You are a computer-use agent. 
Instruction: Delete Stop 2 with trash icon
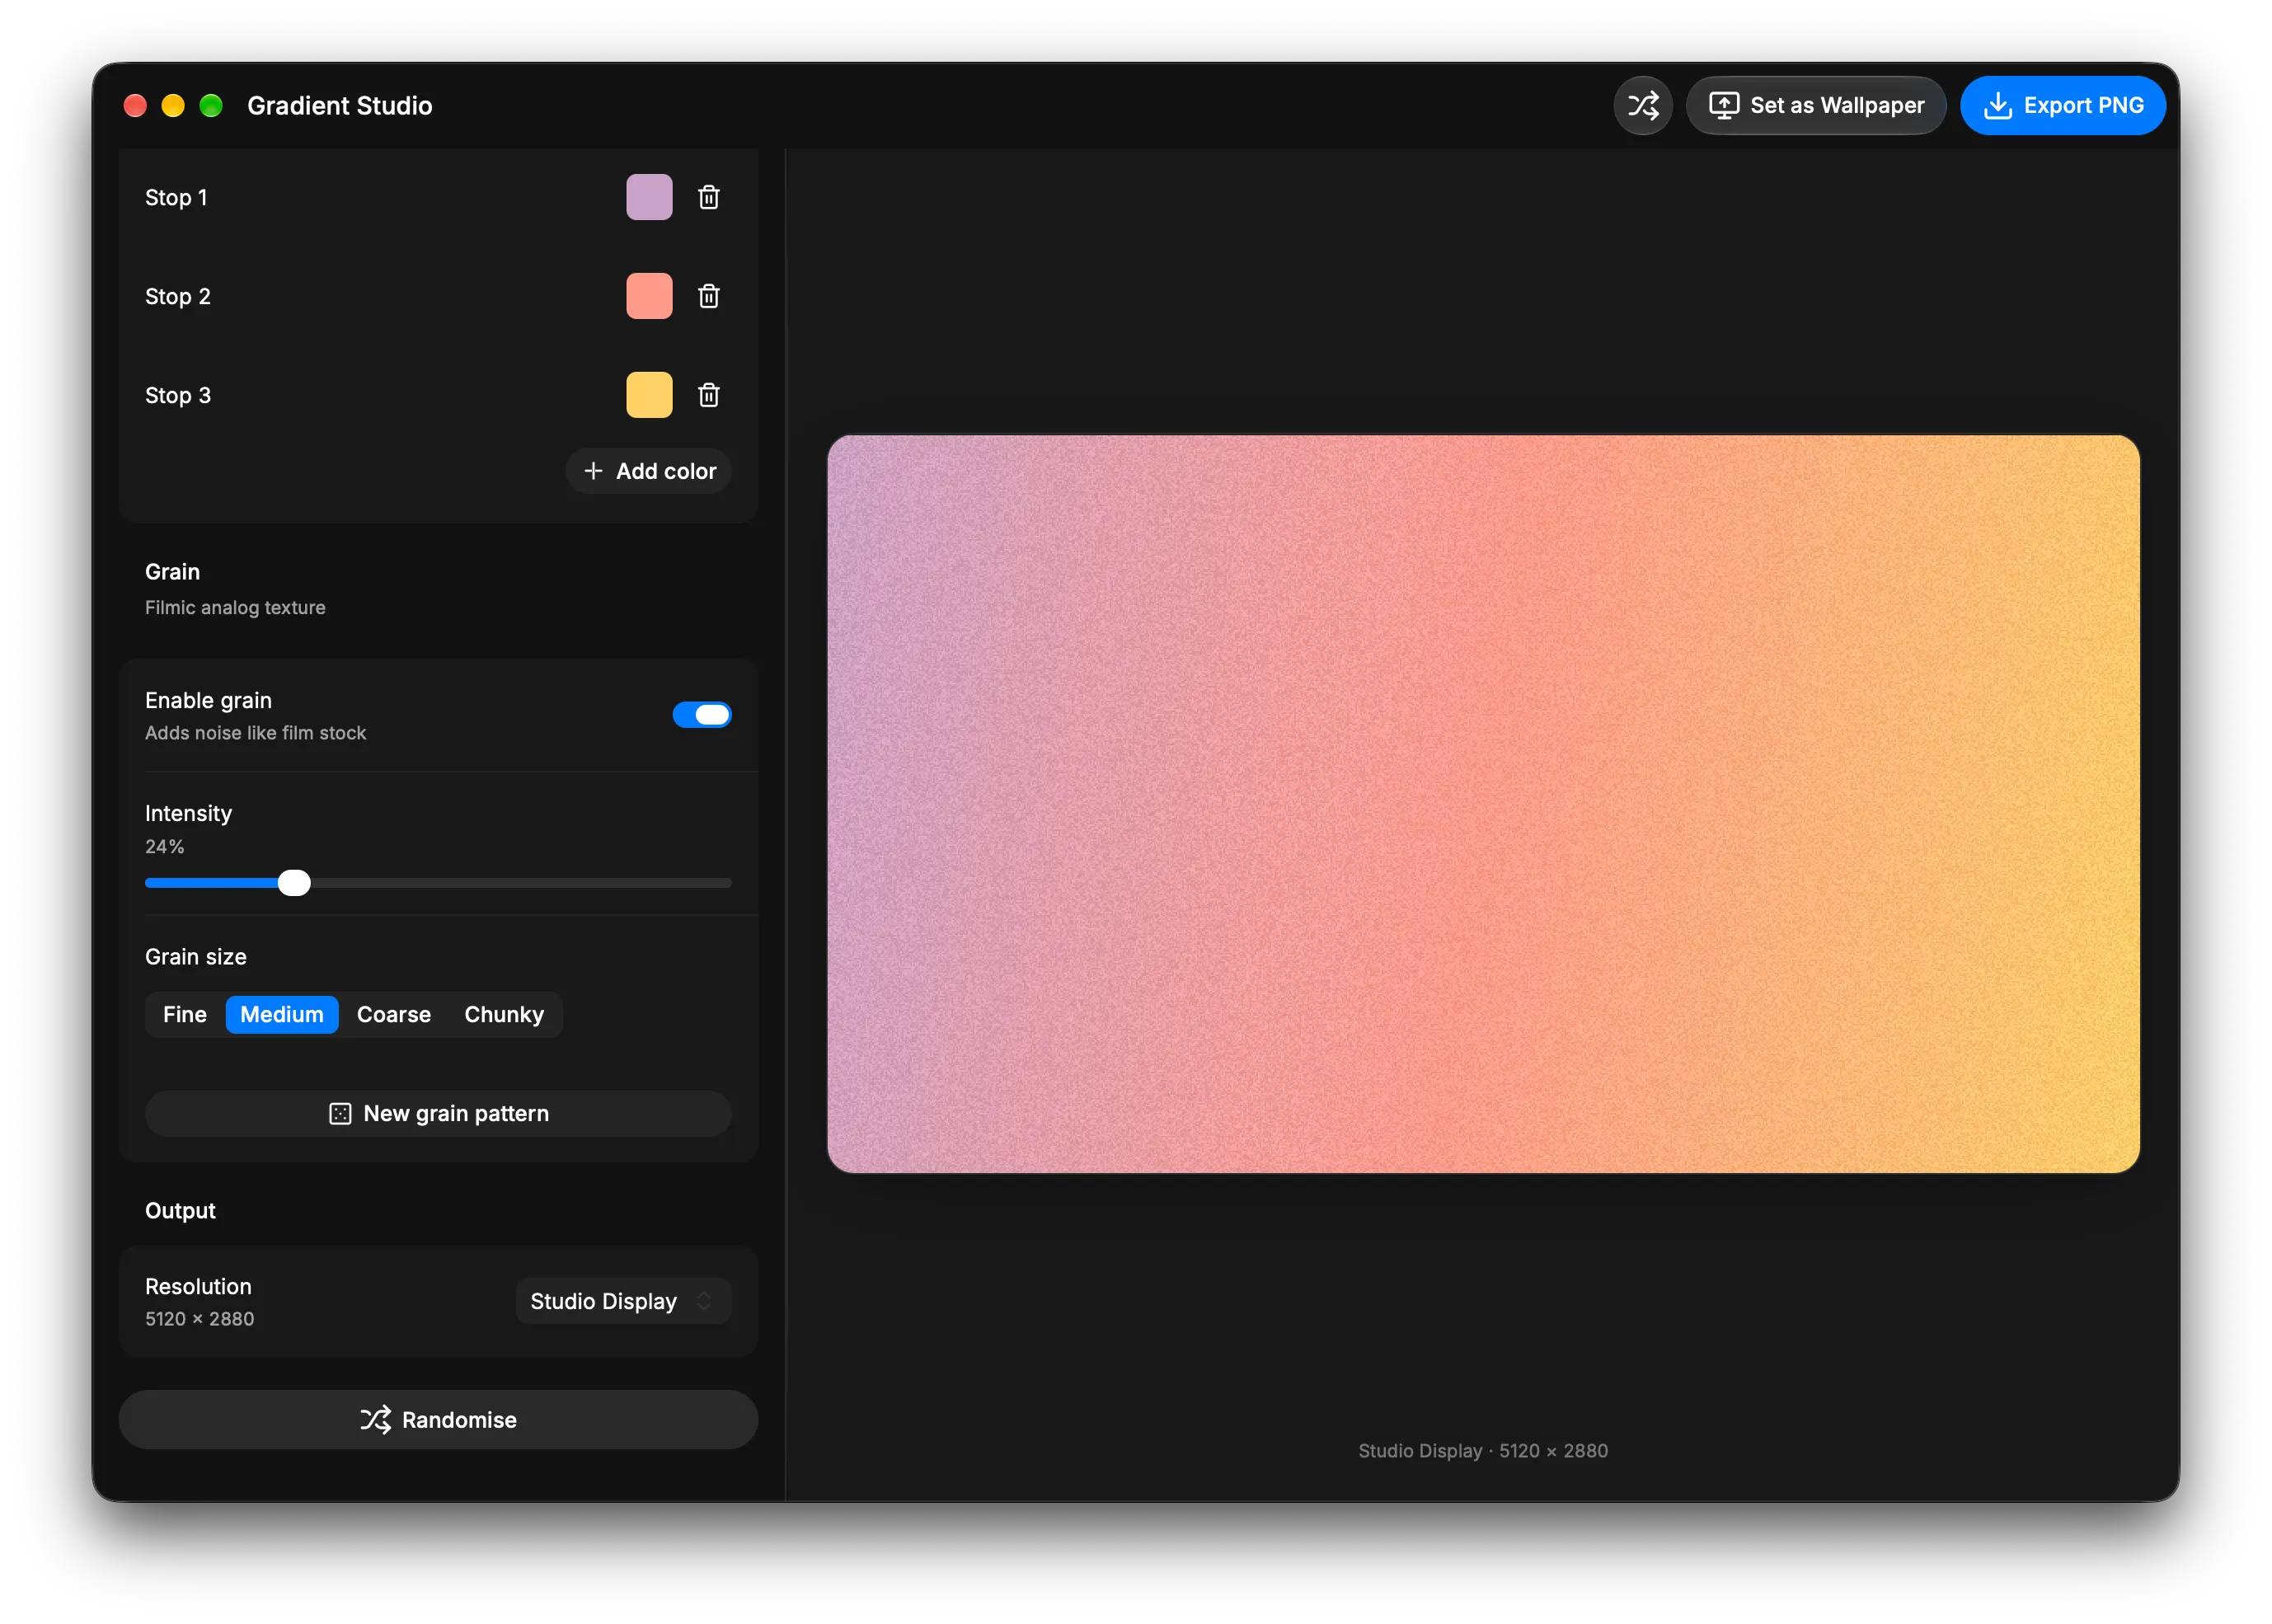pyautogui.click(x=709, y=296)
